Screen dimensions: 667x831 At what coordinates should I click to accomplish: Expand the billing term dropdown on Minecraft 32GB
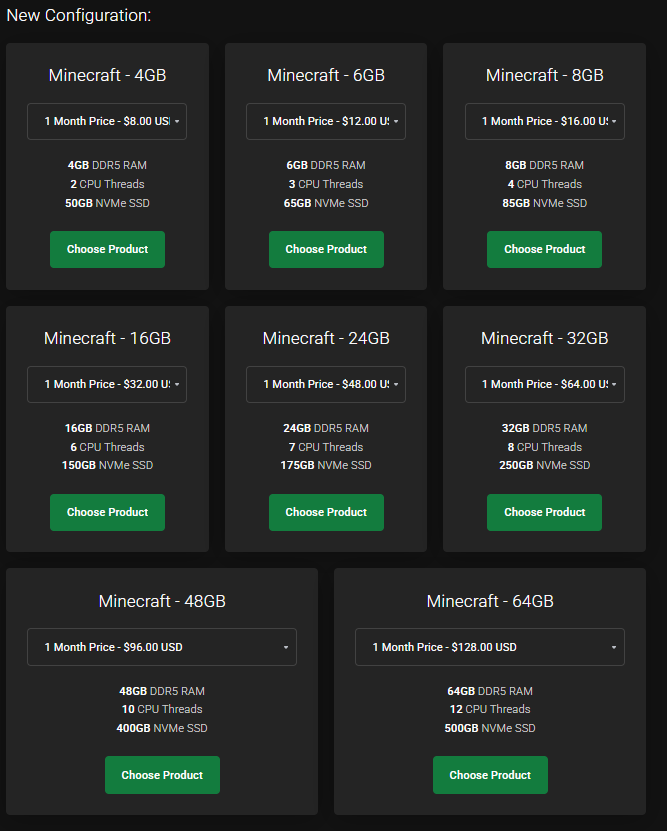click(x=544, y=384)
